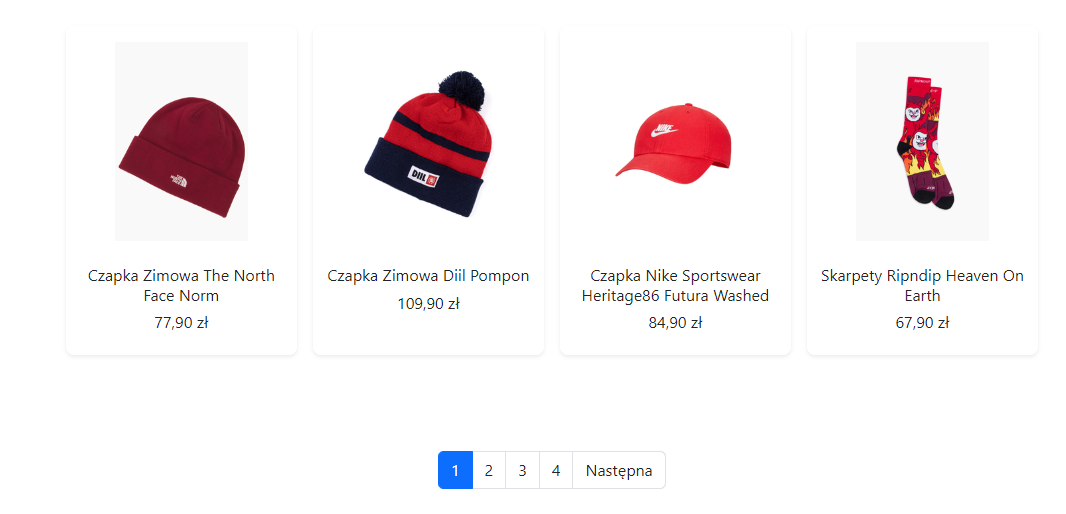This screenshot has width=1066, height=514.
Task: Click the dark pompom on Diil hat
Action: click(462, 90)
